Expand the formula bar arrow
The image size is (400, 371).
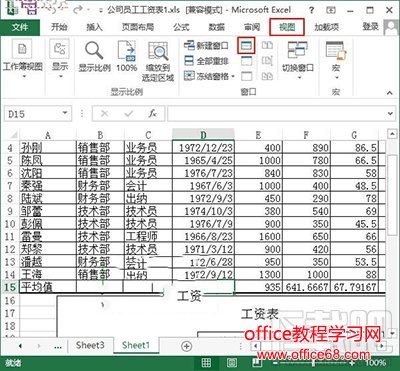[x=390, y=114]
